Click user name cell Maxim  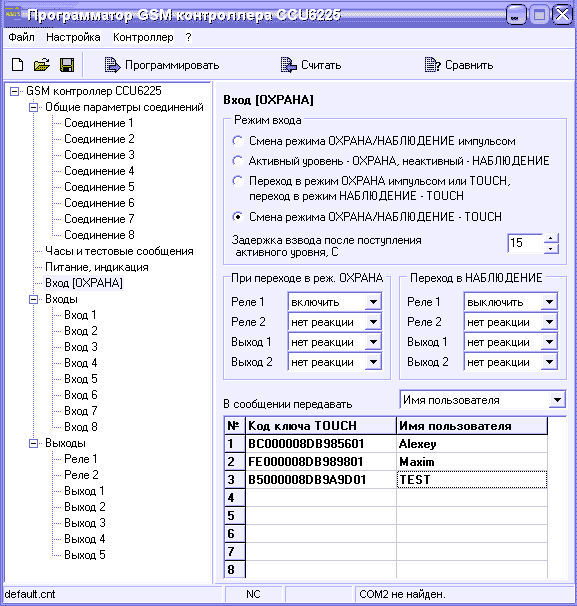pyautogui.click(x=472, y=462)
